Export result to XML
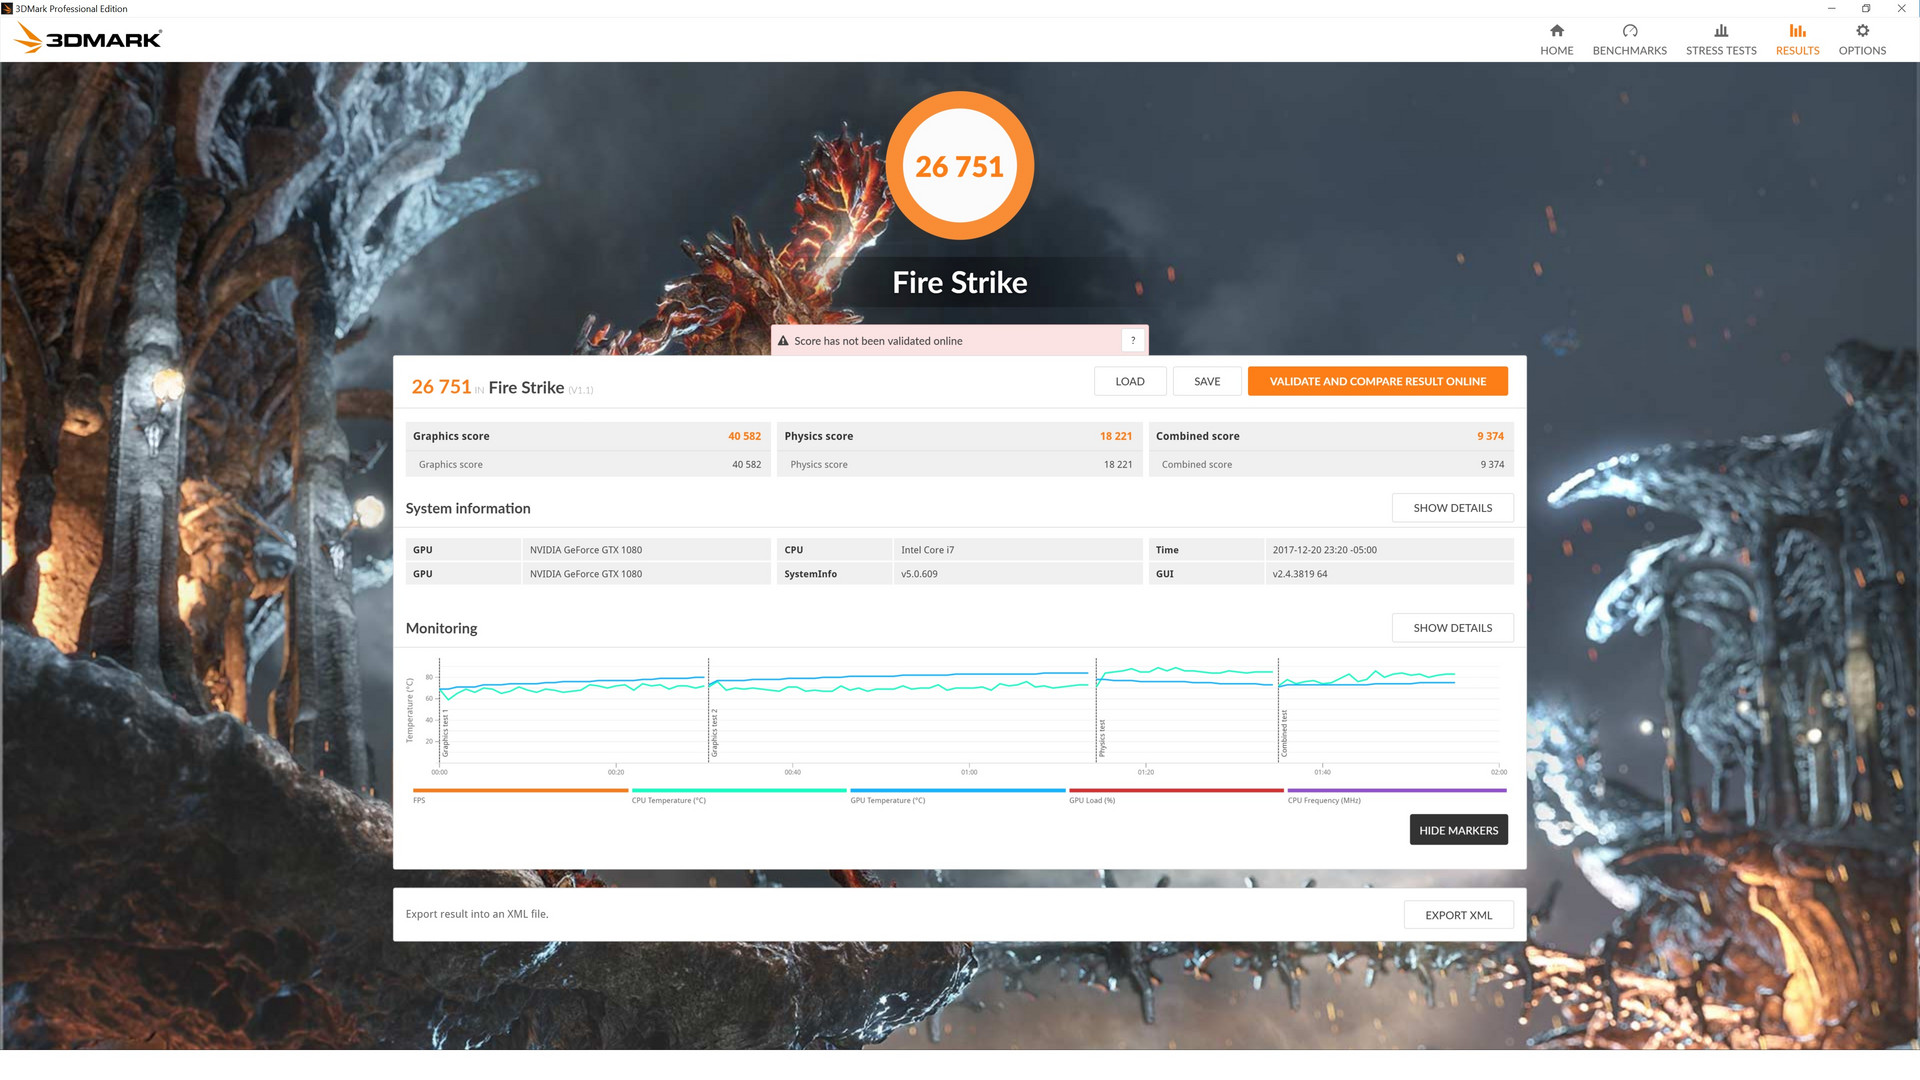 click(x=1458, y=915)
